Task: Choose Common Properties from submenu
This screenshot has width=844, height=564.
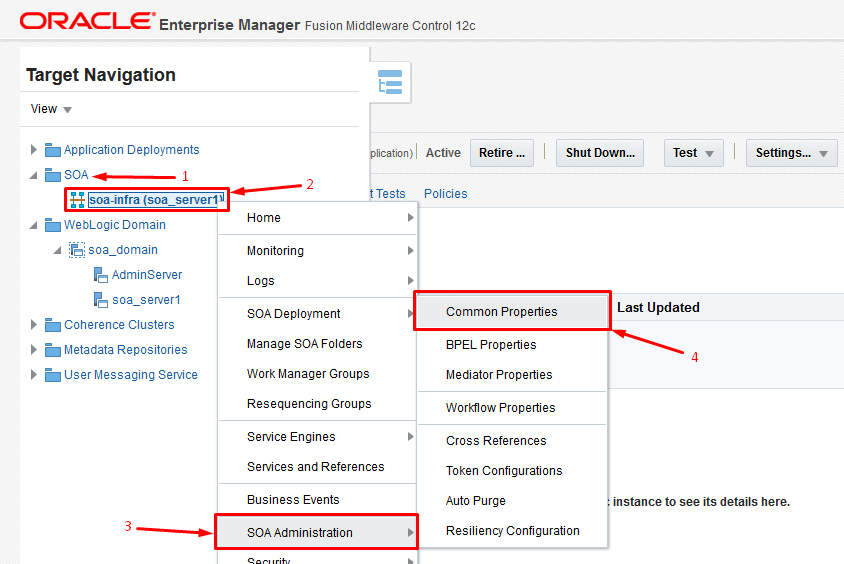Action: 512,312
